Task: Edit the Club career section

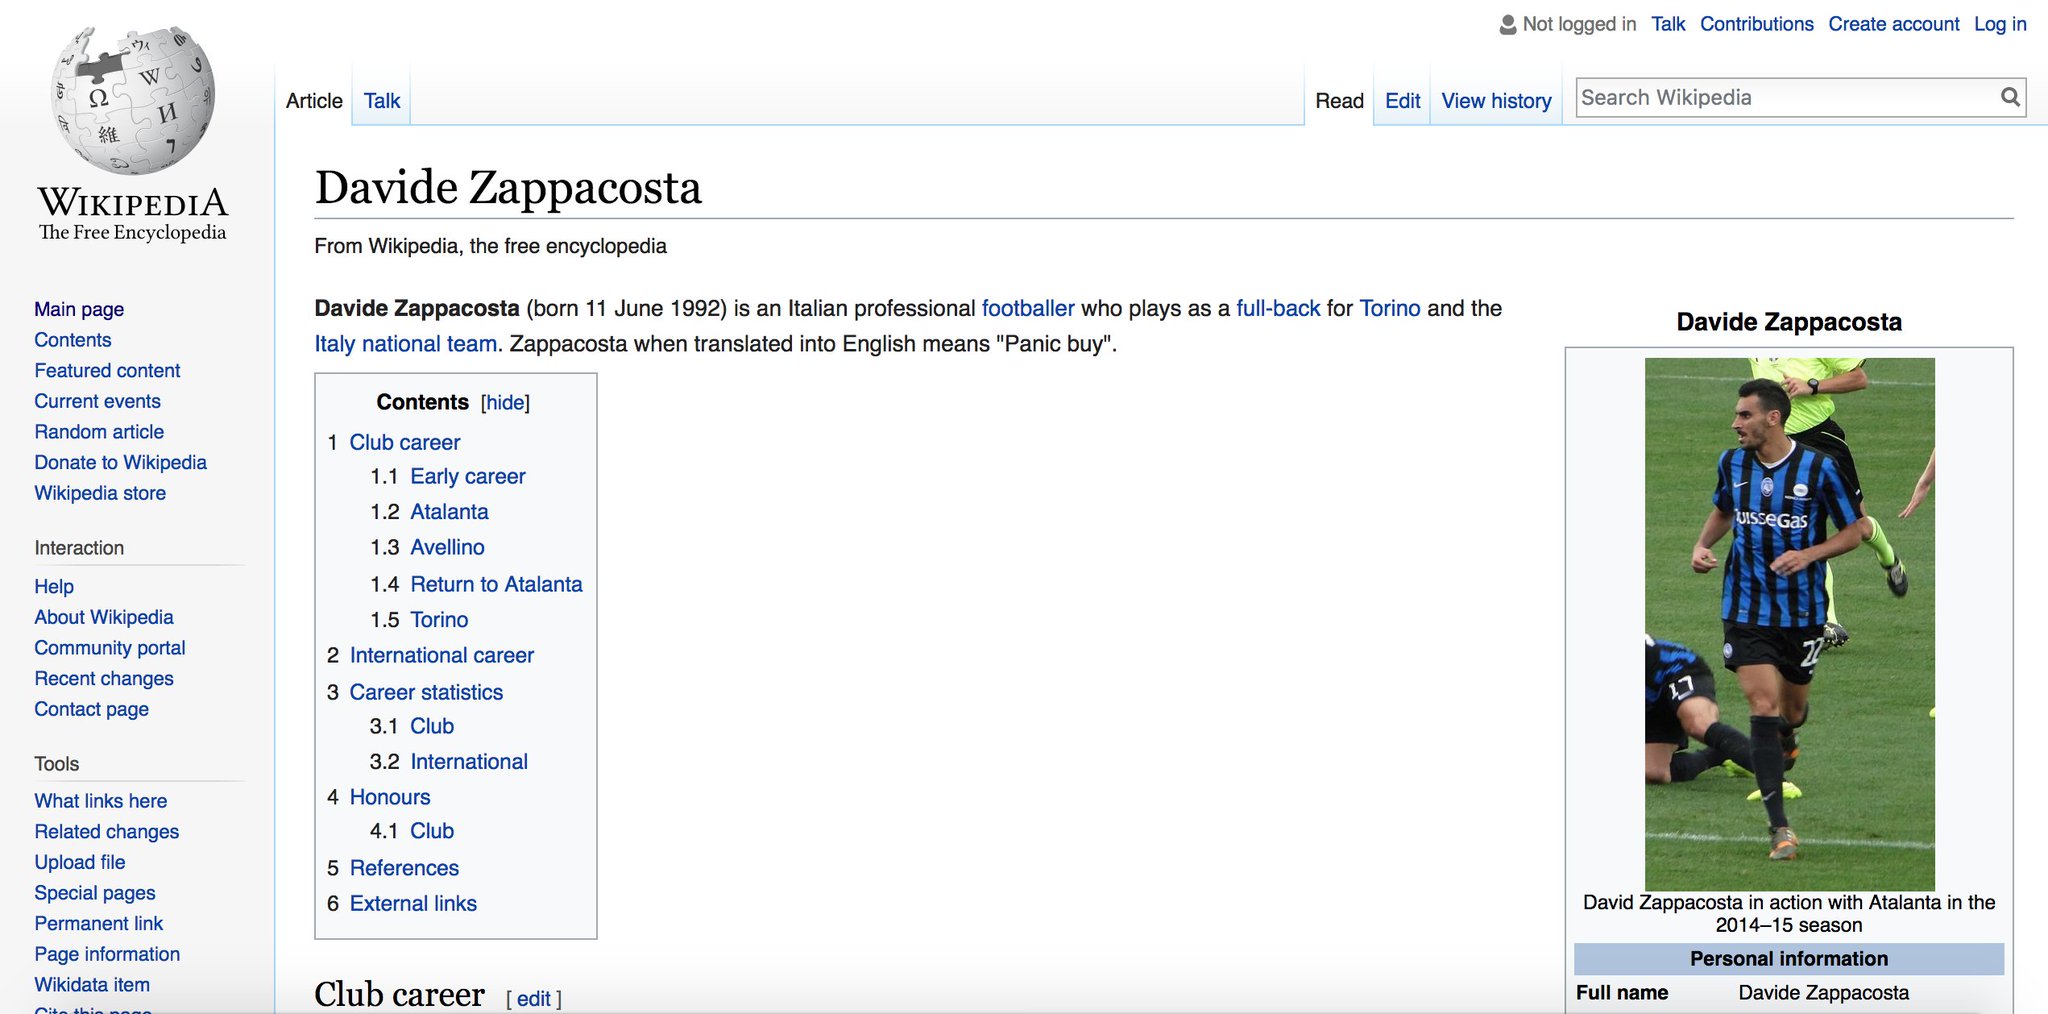Action: (x=533, y=998)
